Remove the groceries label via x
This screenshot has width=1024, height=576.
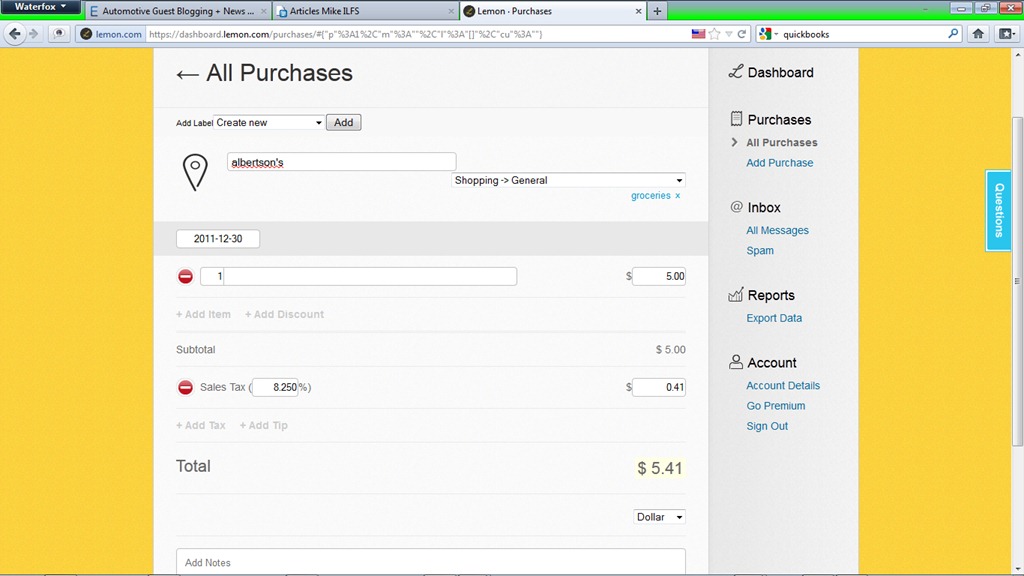point(678,195)
